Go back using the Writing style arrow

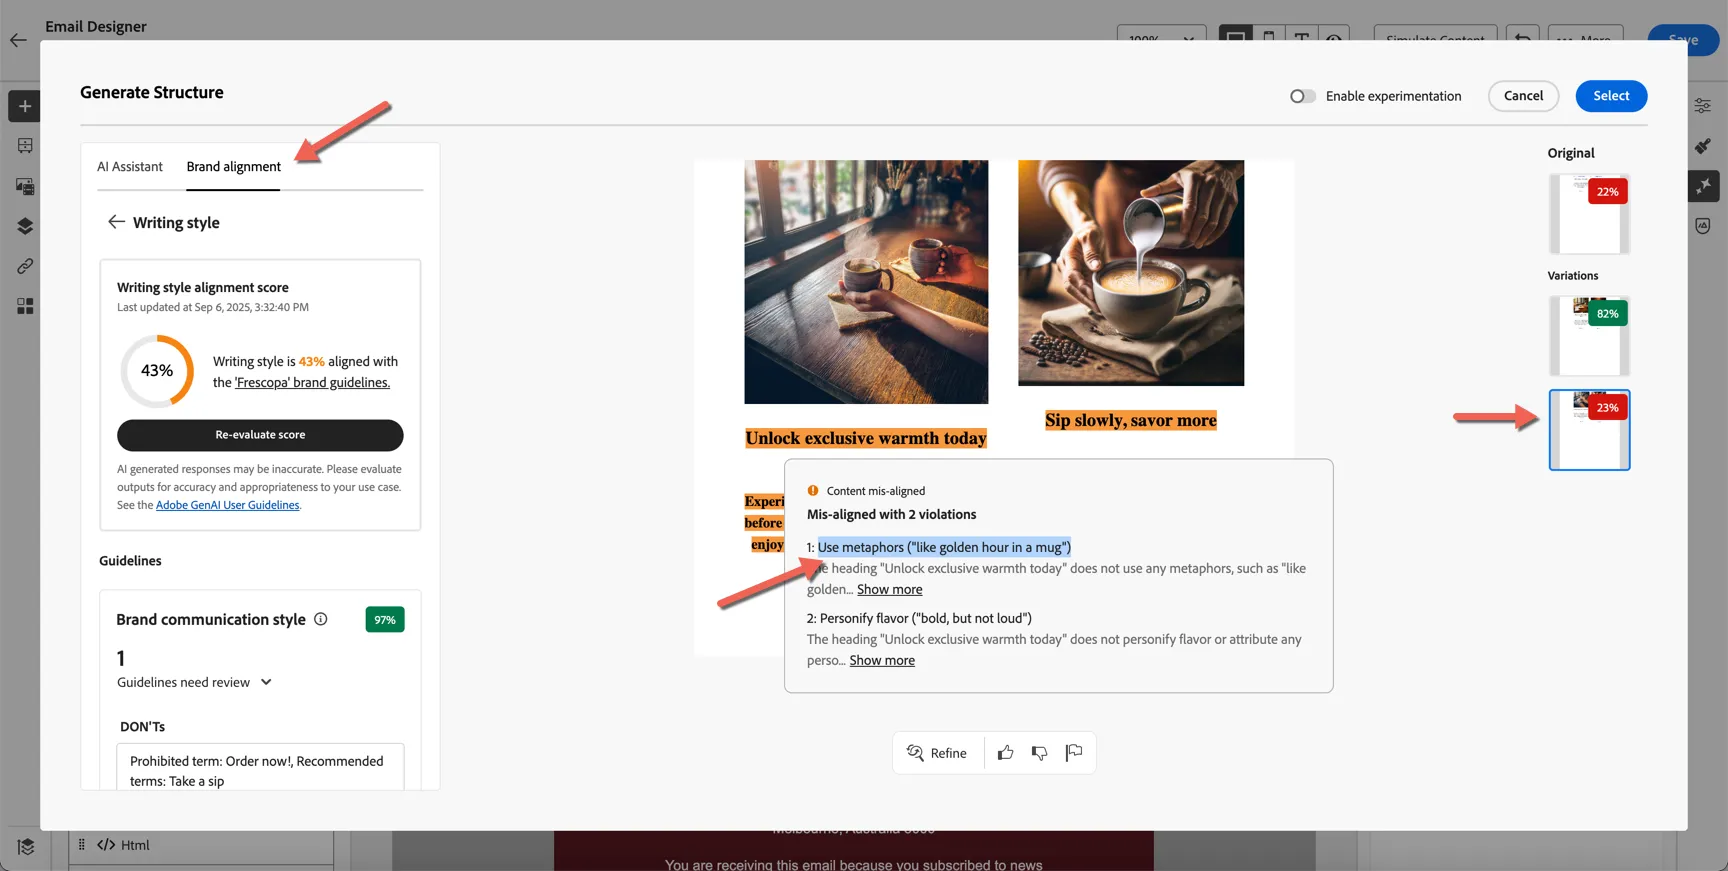tap(116, 222)
